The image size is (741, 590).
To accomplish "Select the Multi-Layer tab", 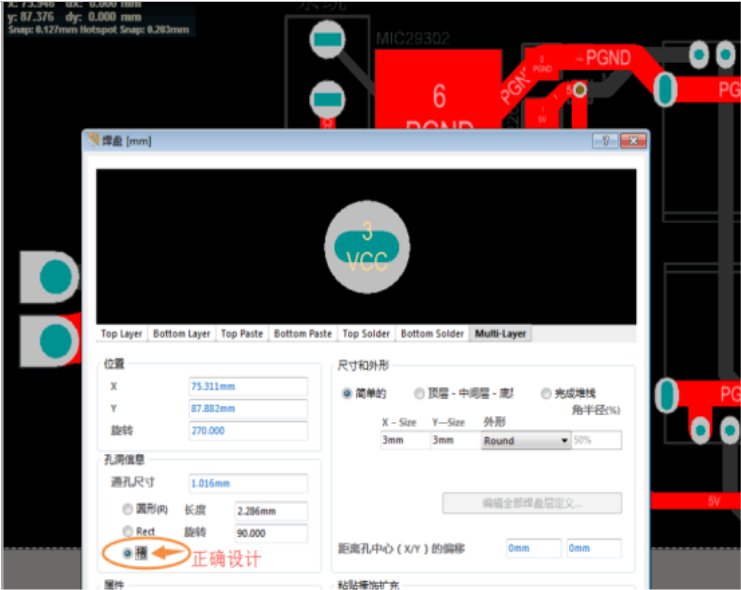I will [x=500, y=333].
